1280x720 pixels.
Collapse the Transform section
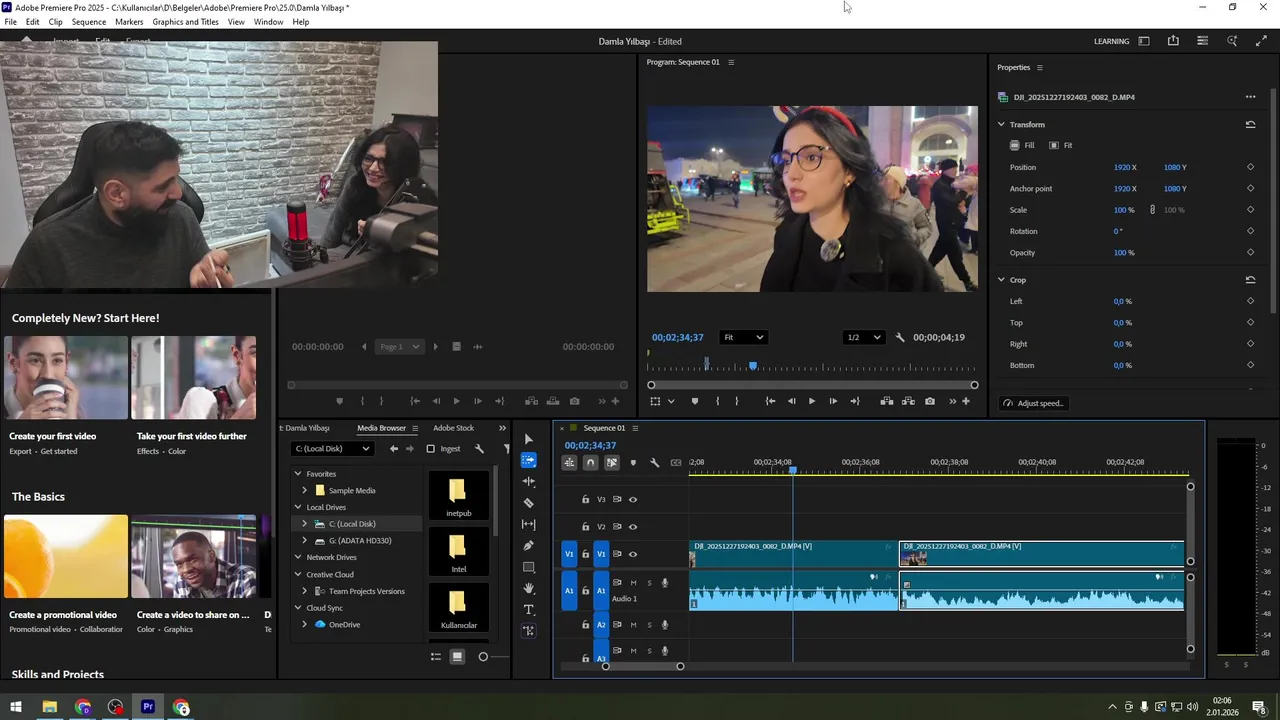click(1001, 125)
